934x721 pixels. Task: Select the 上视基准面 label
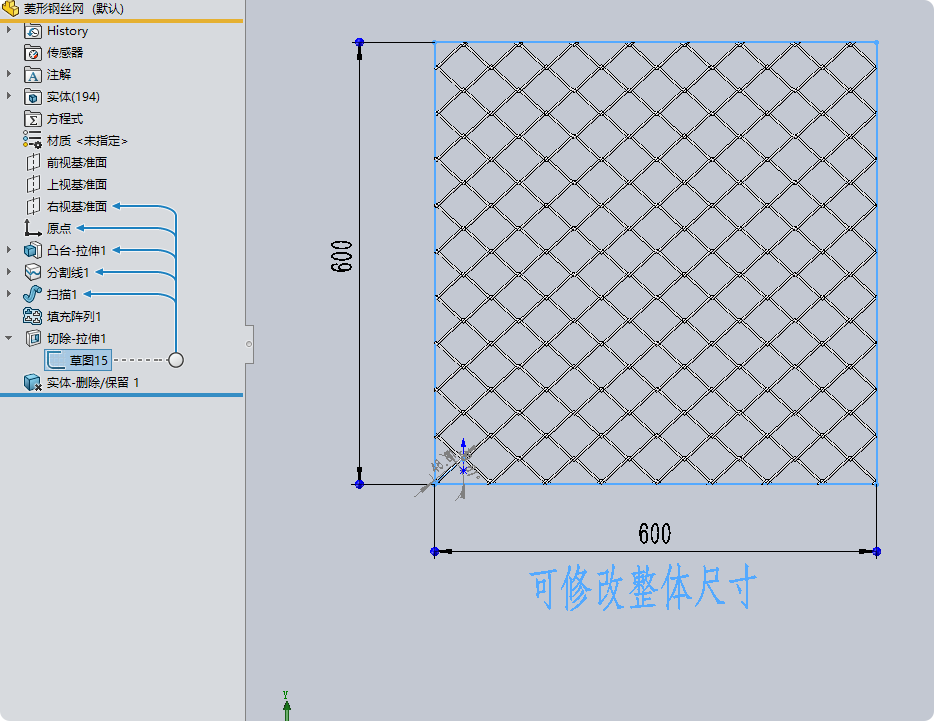(x=77, y=185)
